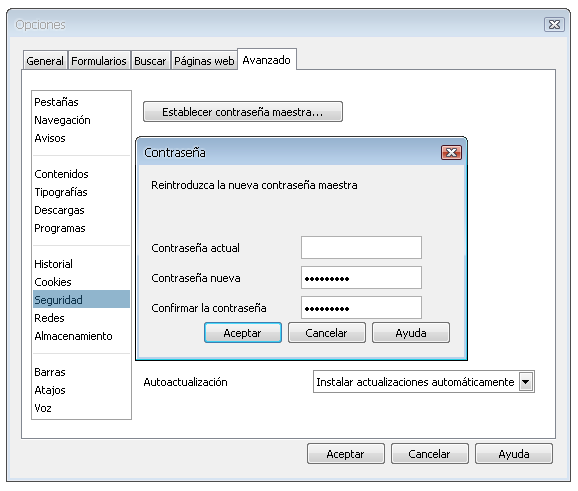Open the Formularios tab

click(99, 60)
